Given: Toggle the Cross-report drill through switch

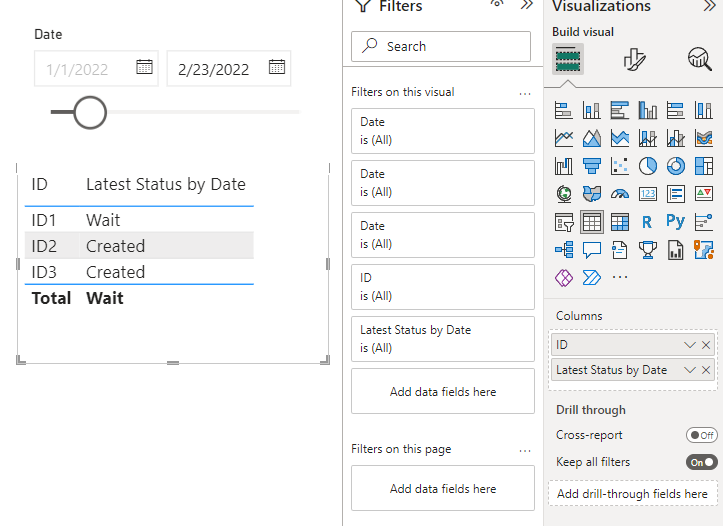Looking at the screenshot, I should tap(702, 435).
